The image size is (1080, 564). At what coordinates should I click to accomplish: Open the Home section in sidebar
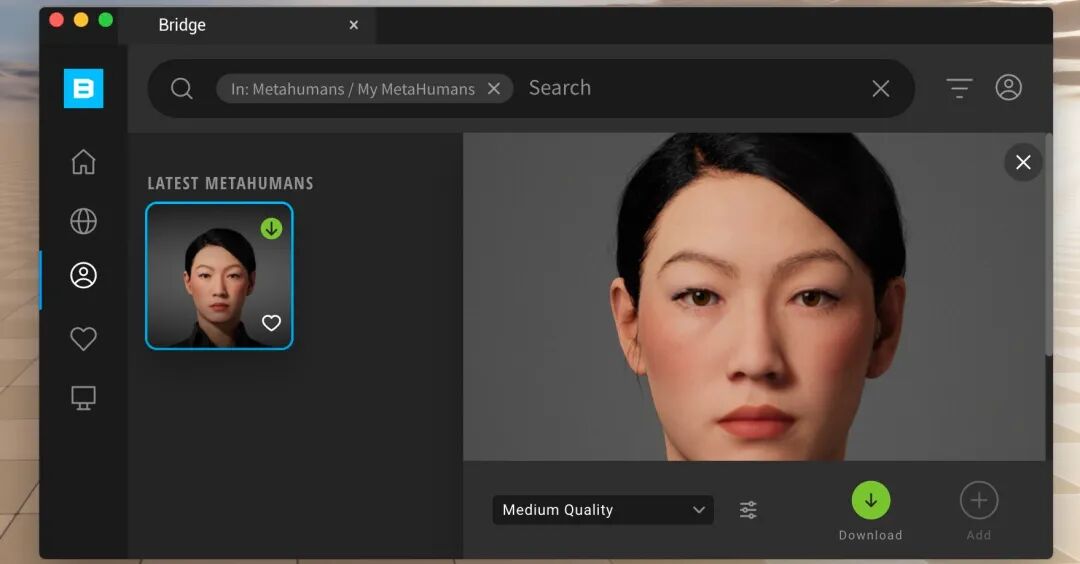(x=83, y=162)
